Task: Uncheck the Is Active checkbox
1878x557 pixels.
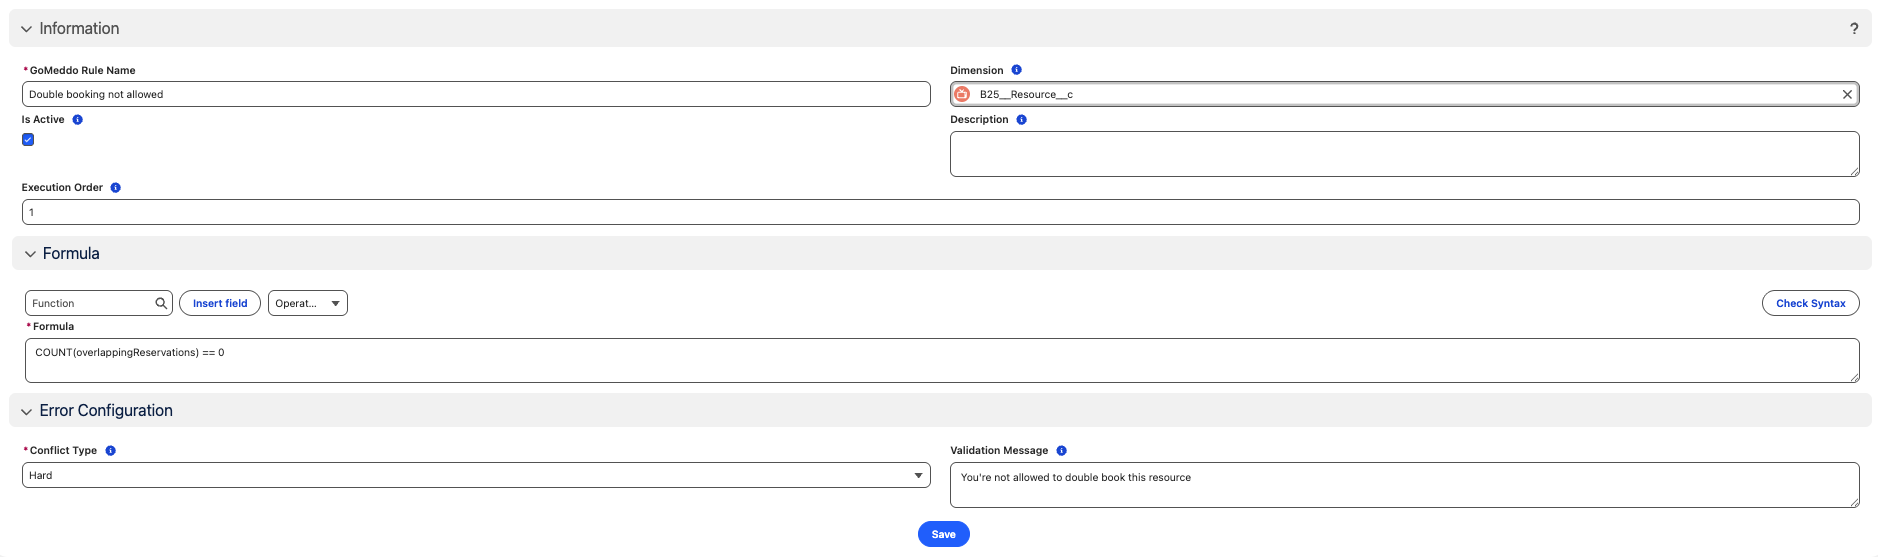Action: point(28,140)
